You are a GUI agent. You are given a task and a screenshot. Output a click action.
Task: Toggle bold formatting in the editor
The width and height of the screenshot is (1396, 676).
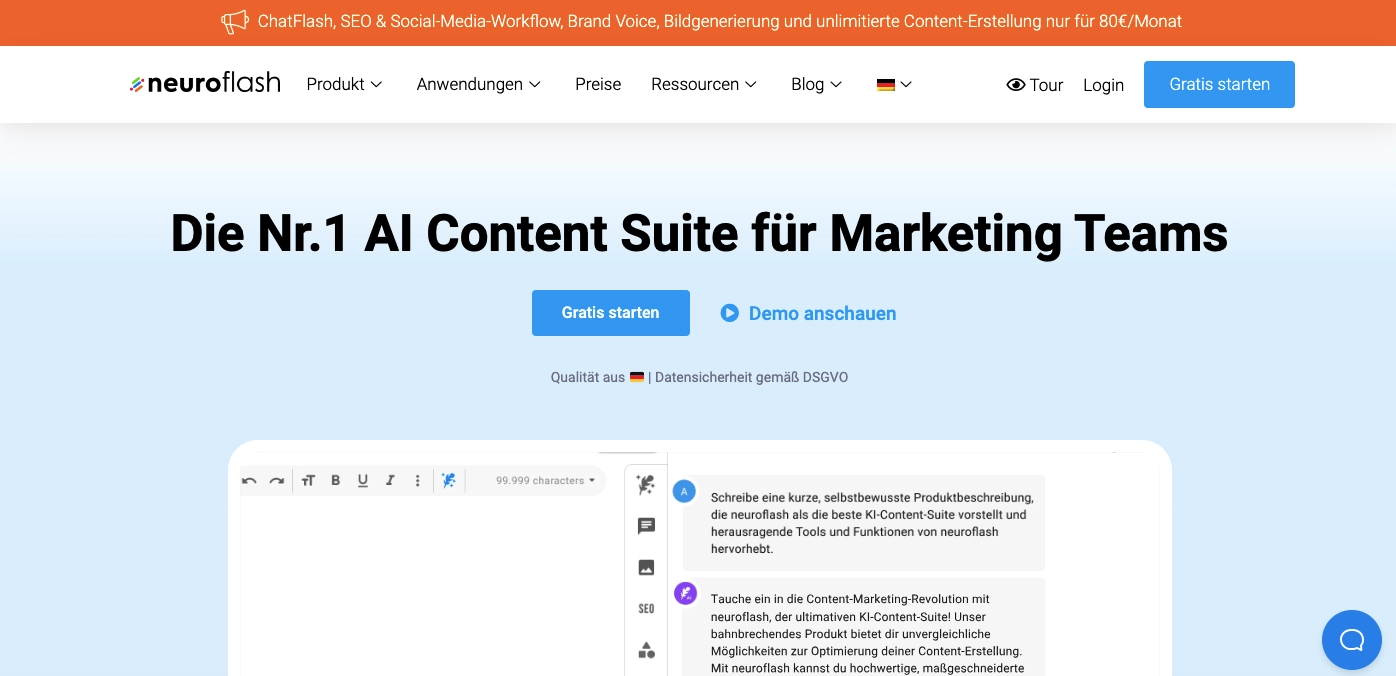[335, 481]
